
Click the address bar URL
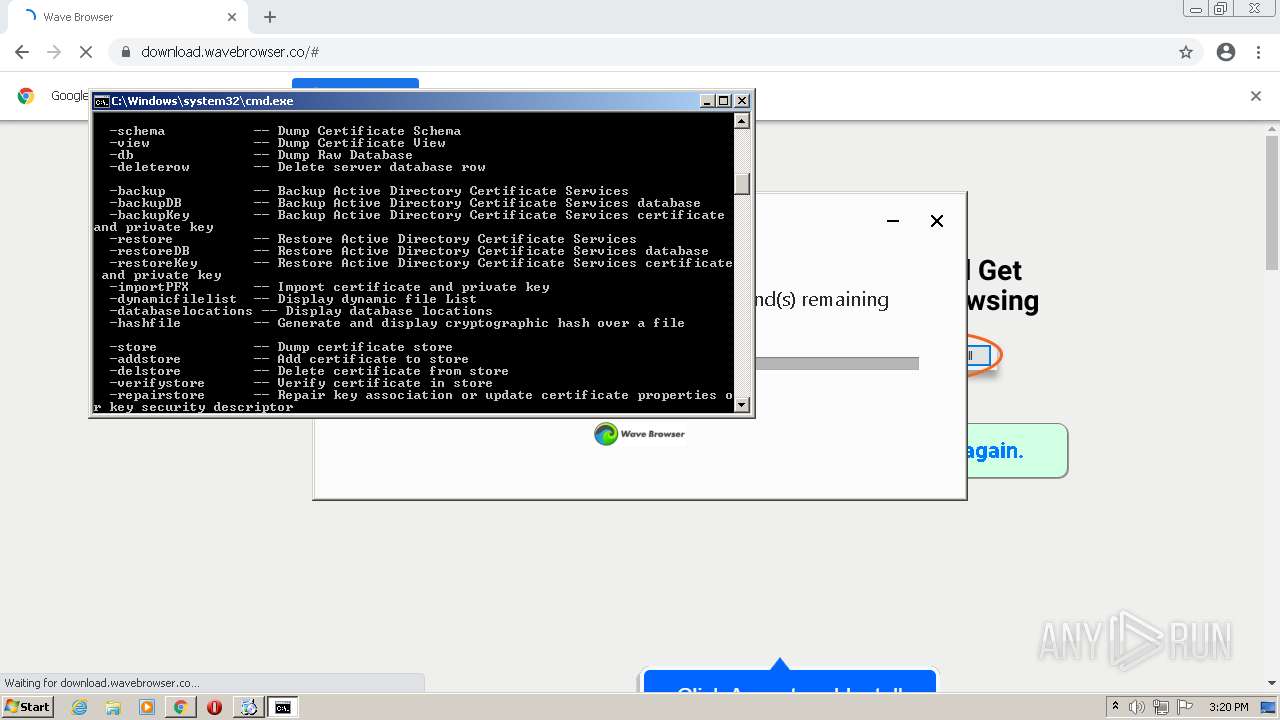coord(230,52)
